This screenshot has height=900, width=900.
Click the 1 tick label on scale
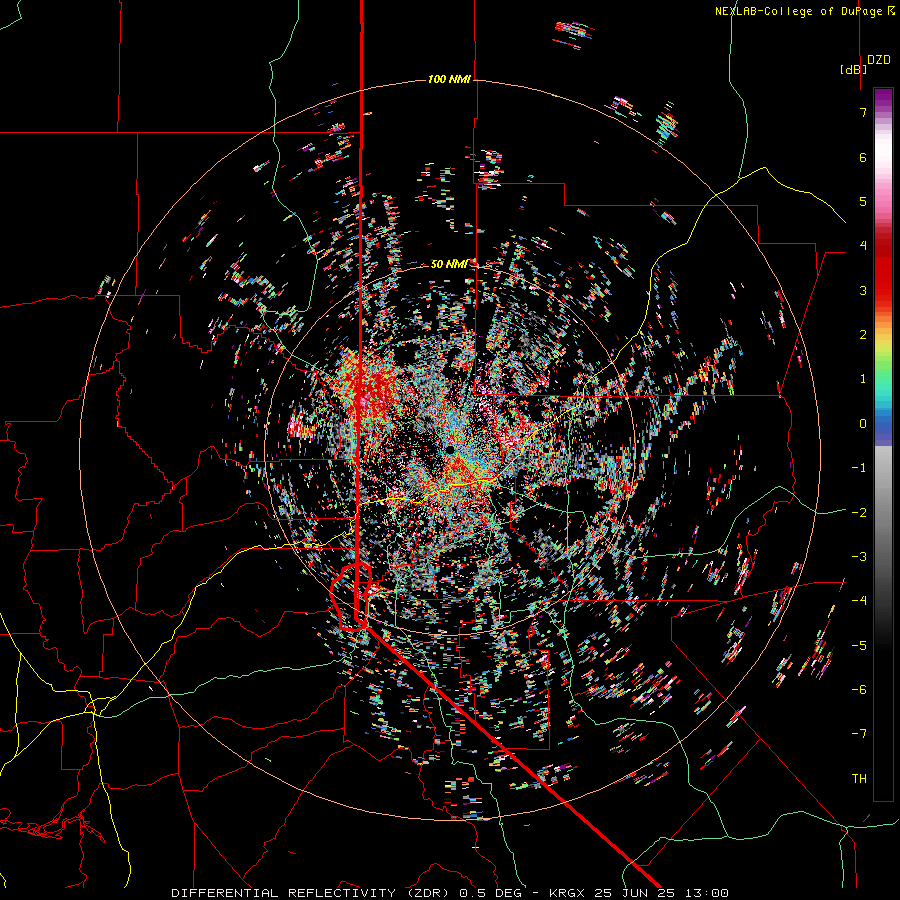pyautogui.click(x=863, y=379)
